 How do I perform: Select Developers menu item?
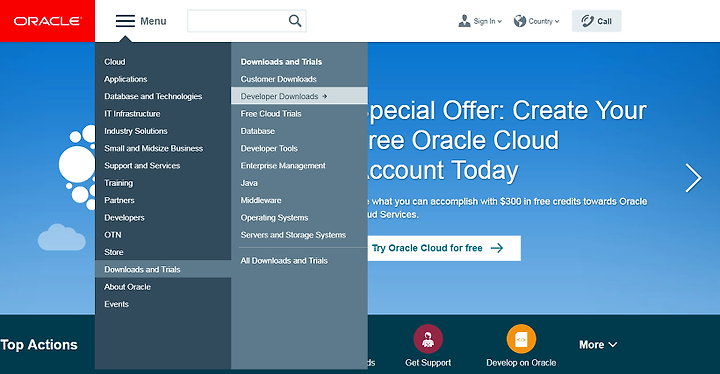[x=124, y=218]
